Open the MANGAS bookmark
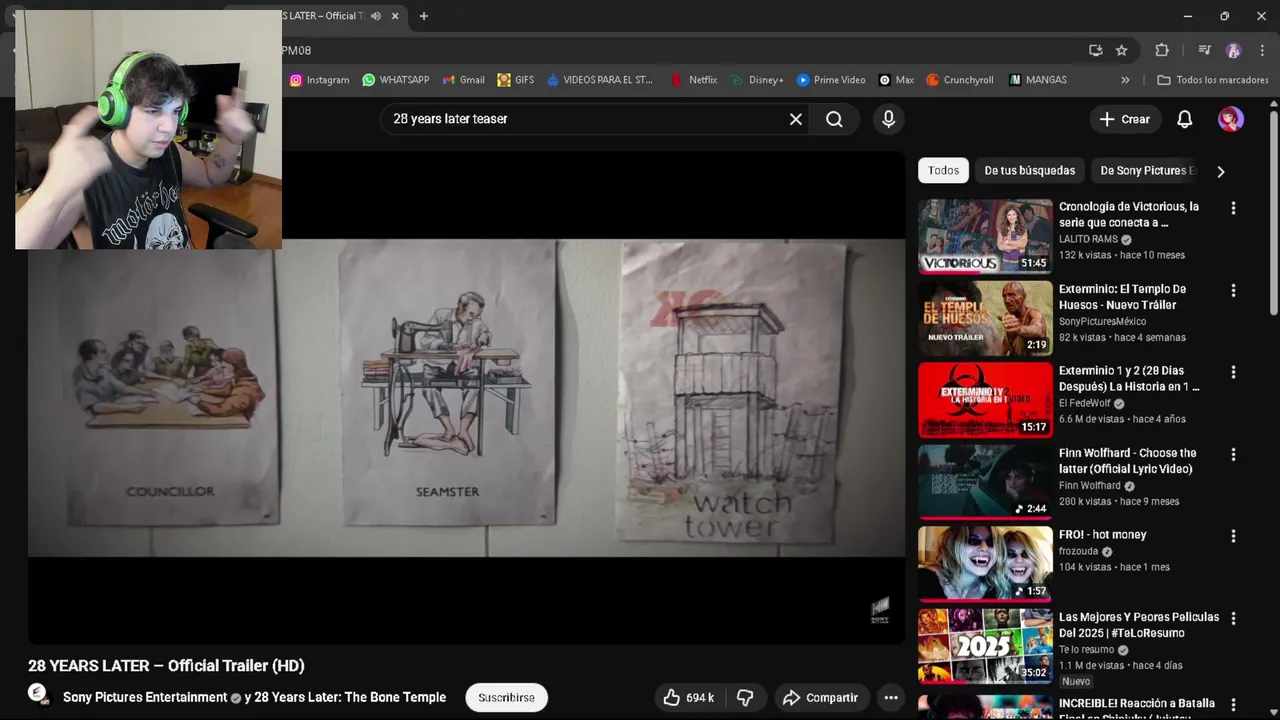The image size is (1280, 720). (x=1038, y=80)
